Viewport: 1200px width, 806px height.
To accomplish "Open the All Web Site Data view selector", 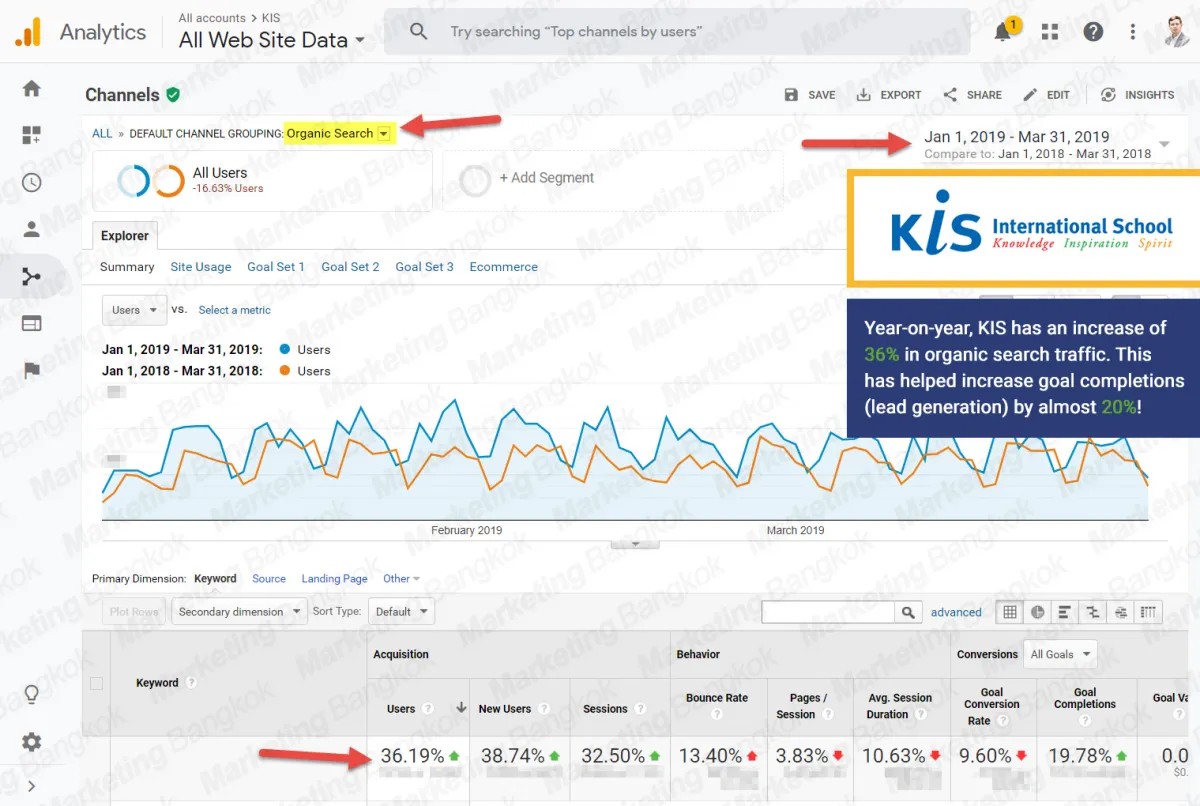I will [x=271, y=41].
